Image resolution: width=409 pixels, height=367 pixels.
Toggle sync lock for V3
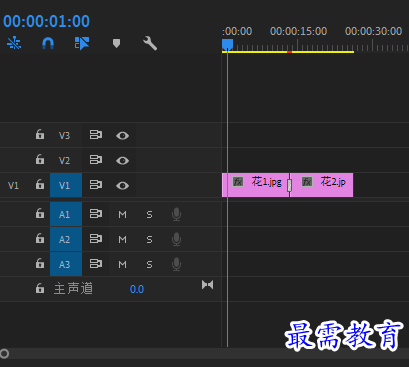(96, 135)
